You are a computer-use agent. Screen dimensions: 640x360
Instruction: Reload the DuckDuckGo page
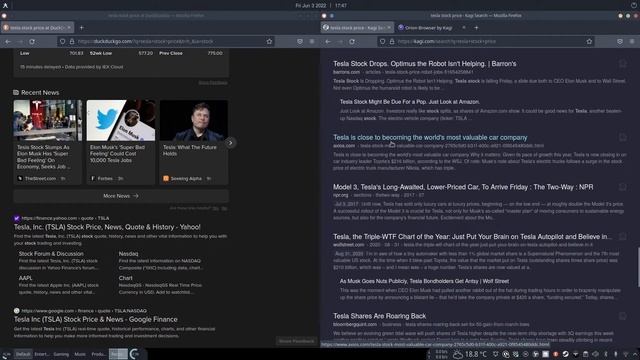[x=32, y=42]
